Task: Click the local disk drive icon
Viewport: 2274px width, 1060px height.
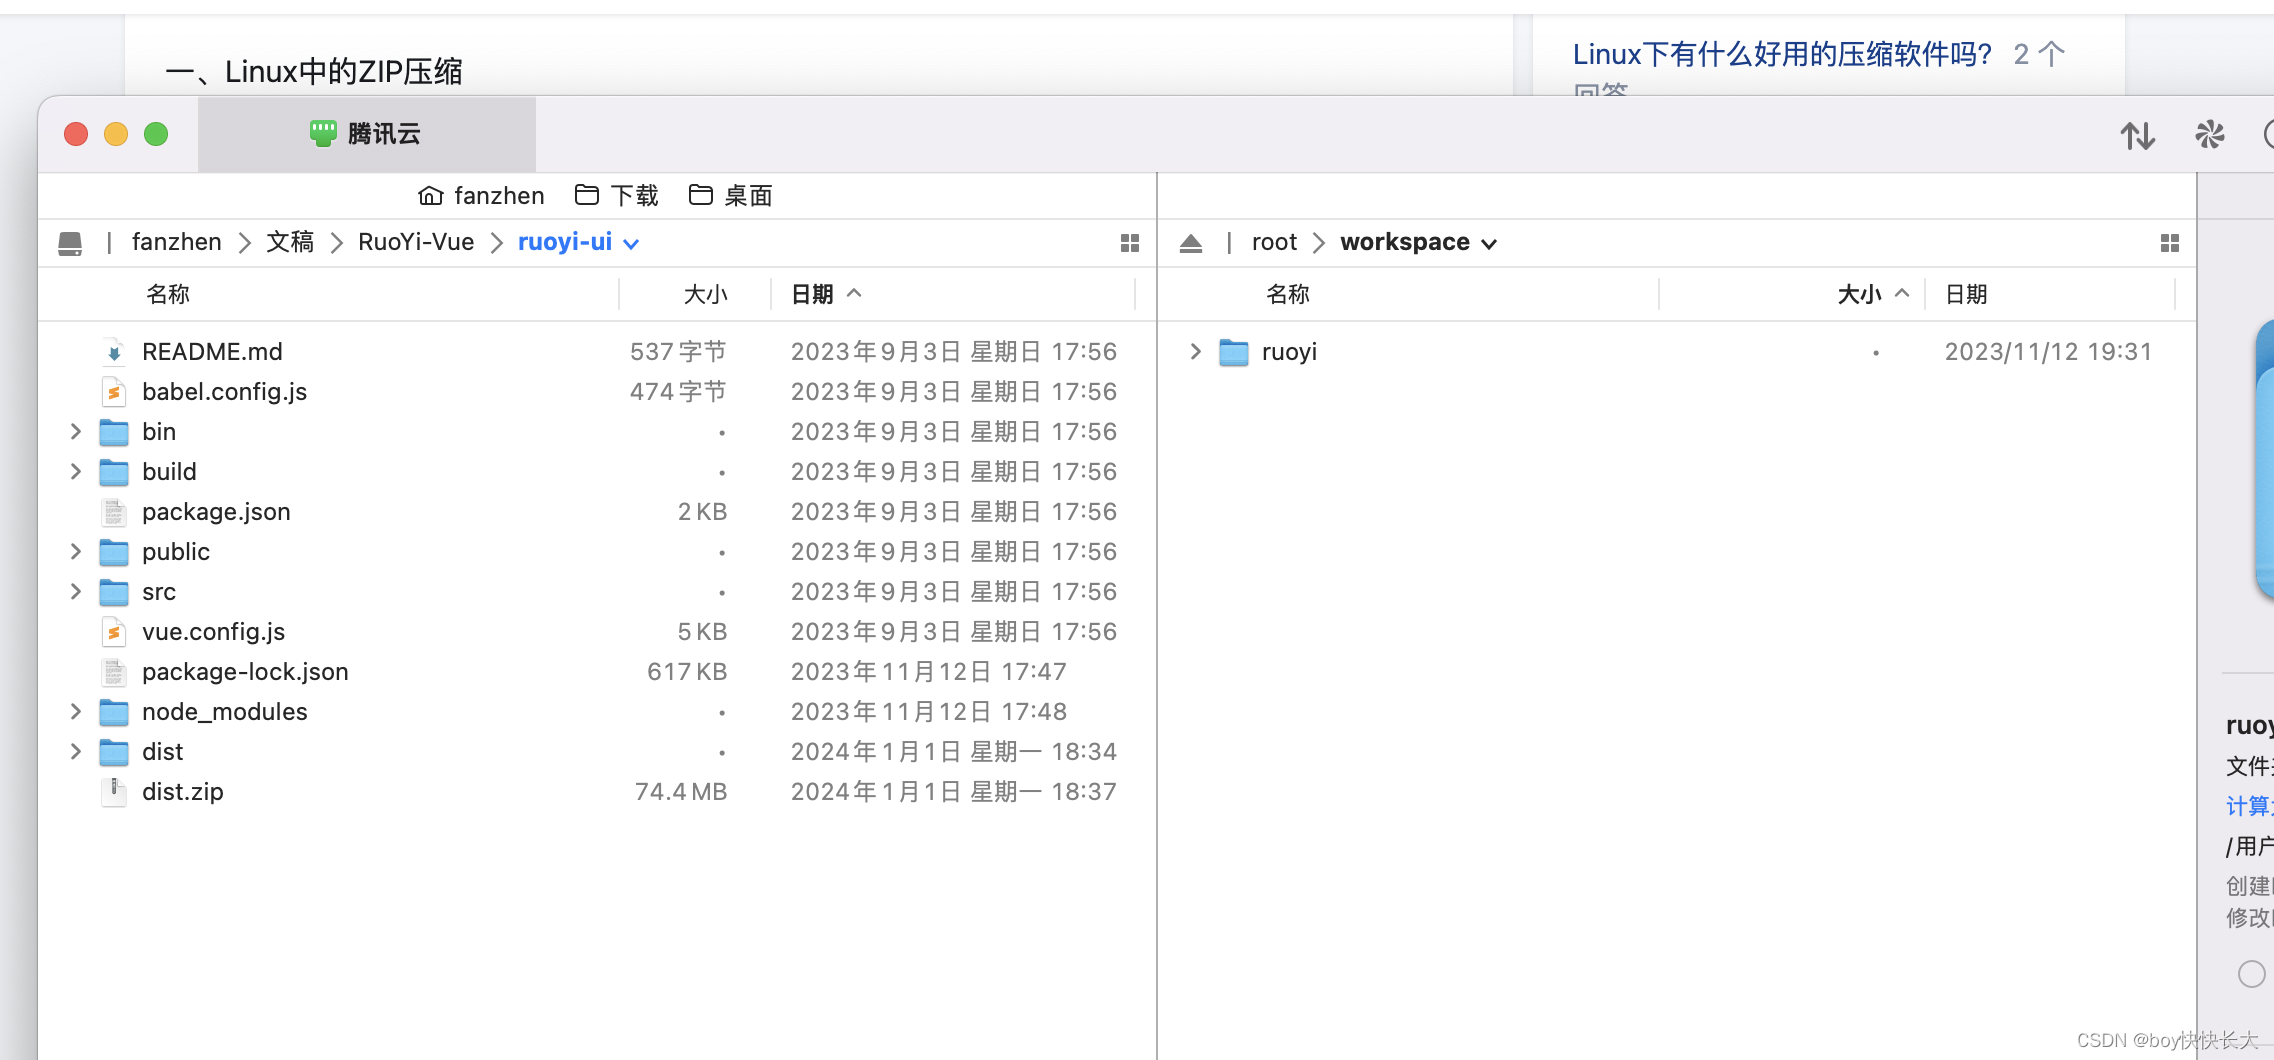Action: [x=70, y=243]
